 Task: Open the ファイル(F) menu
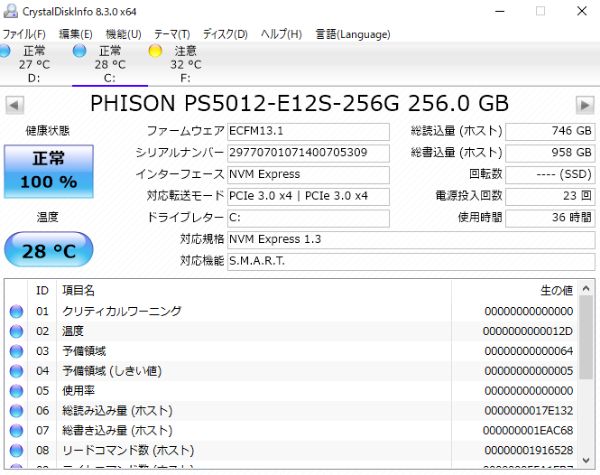pos(24,34)
